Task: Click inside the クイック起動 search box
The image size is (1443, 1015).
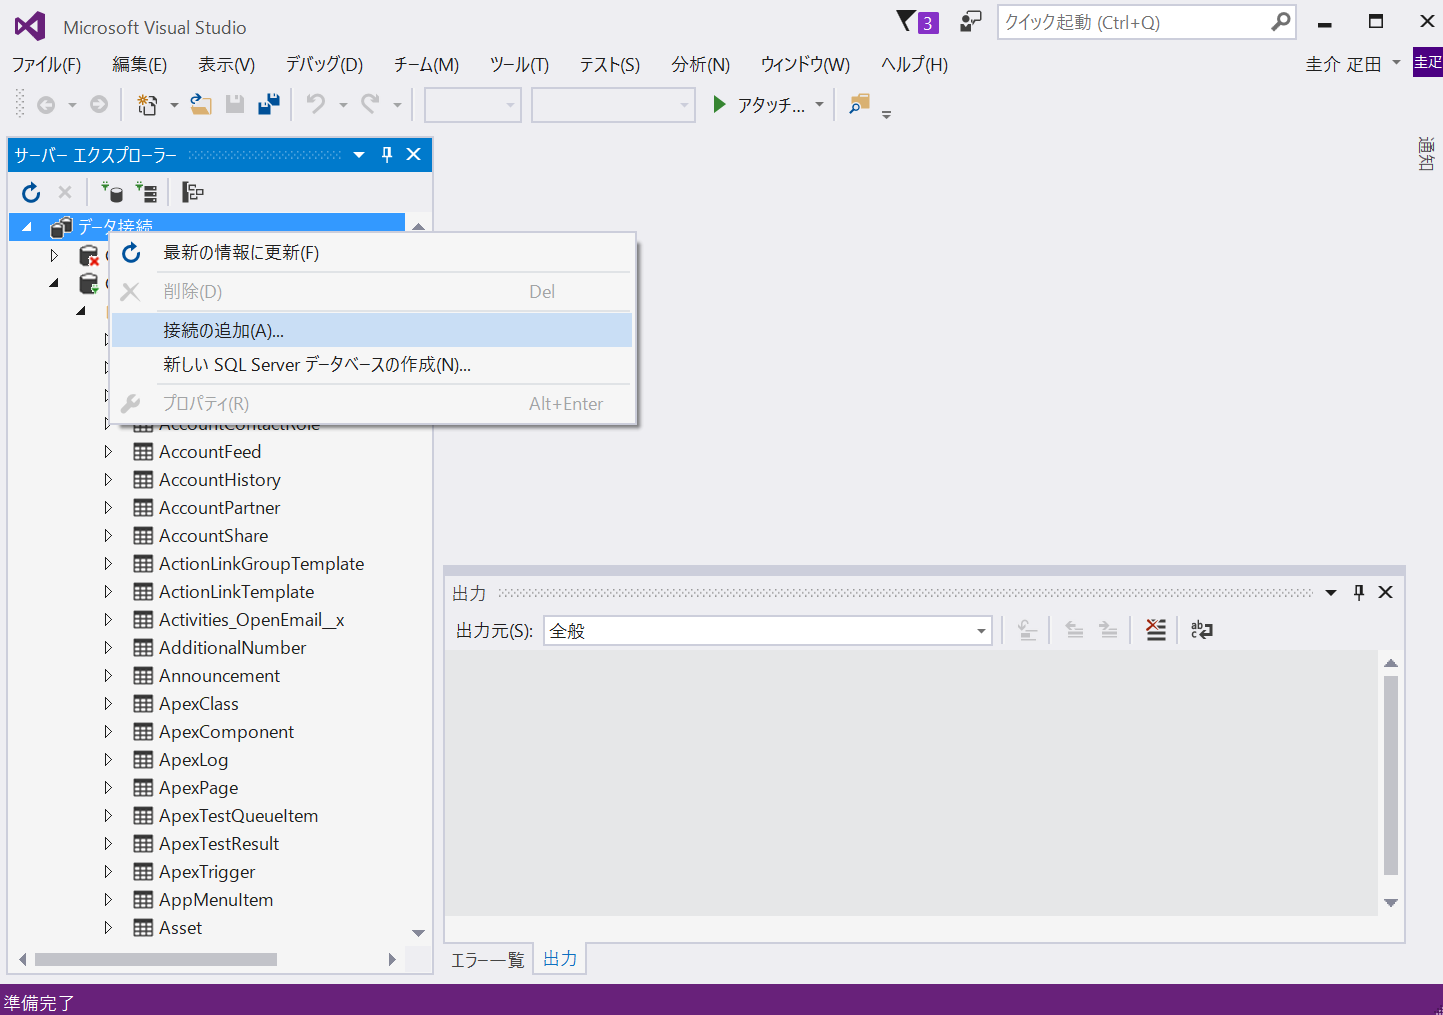Action: click(x=1120, y=22)
